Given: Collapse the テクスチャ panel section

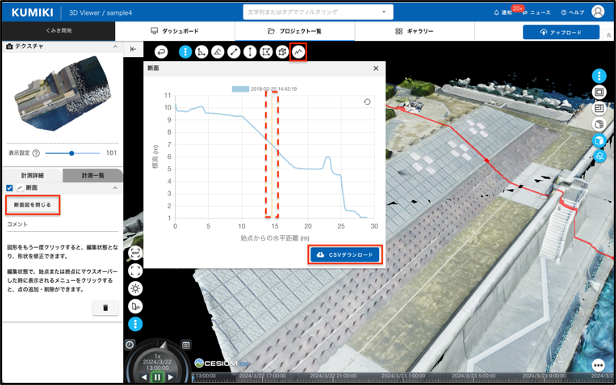Looking at the screenshot, I should (115, 46).
